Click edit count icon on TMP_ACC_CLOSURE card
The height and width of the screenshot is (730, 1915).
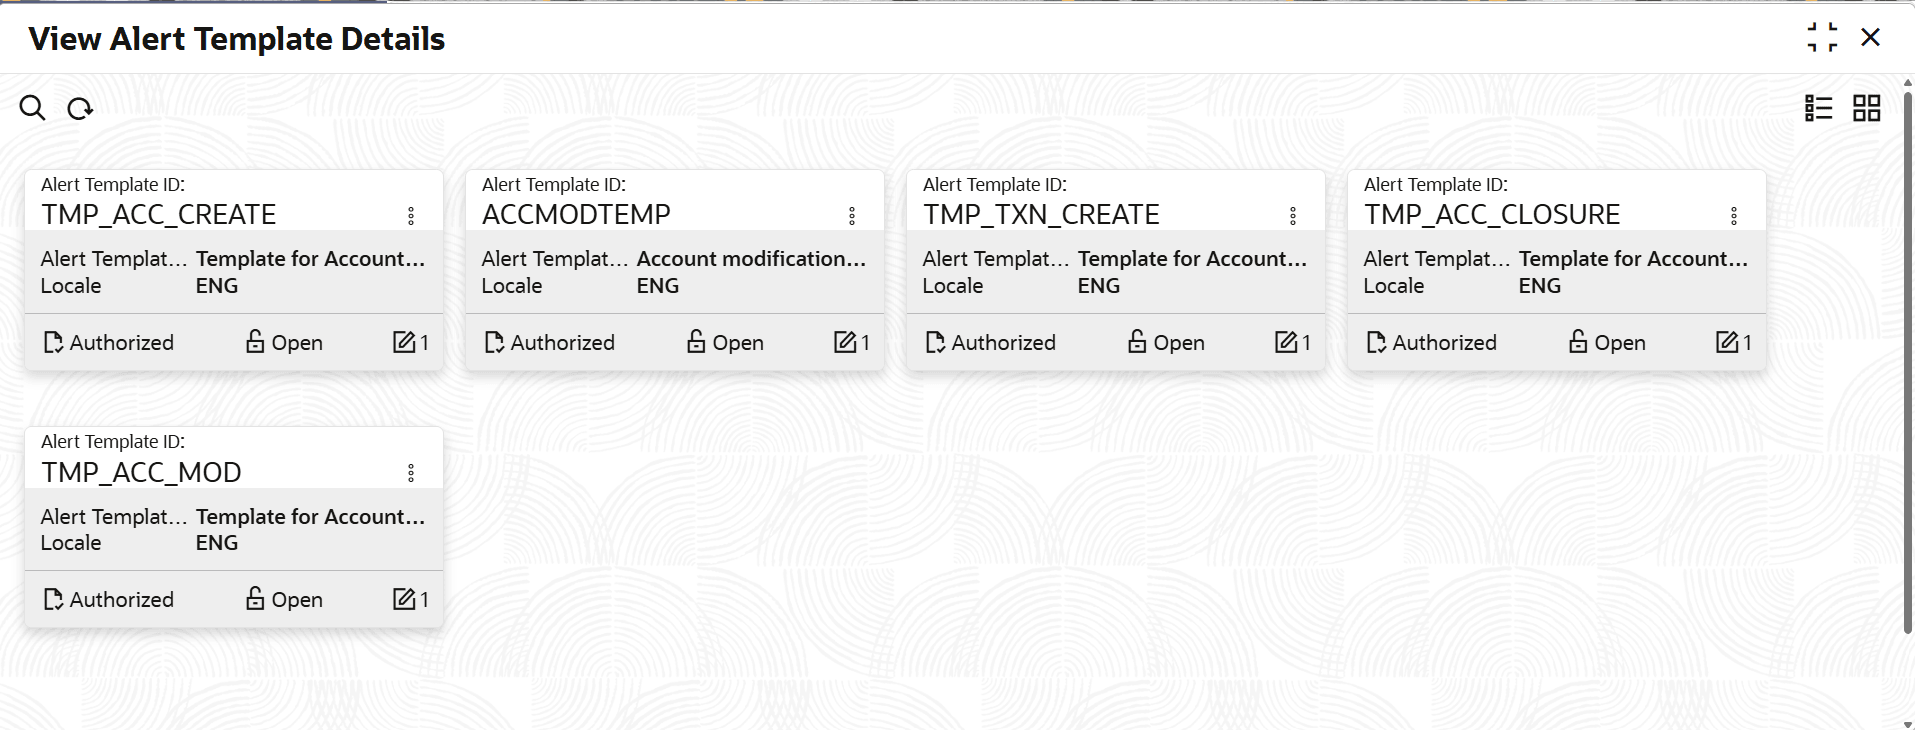1727,342
